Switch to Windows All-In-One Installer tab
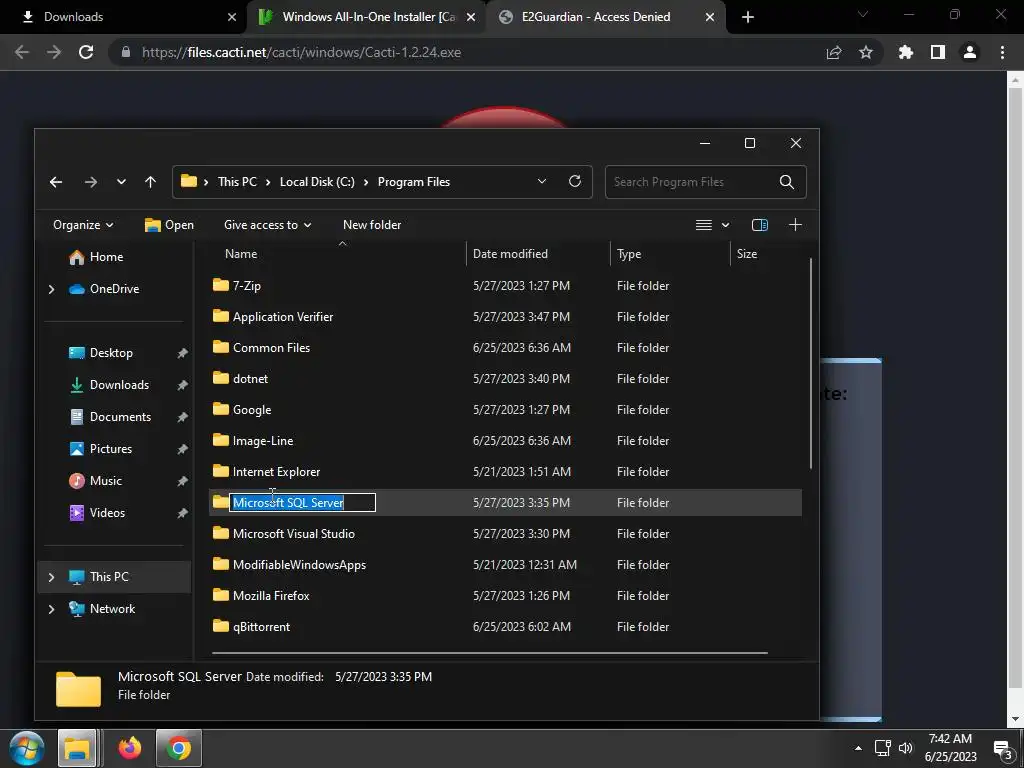The height and width of the screenshot is (768, 1024). point(367,17)
